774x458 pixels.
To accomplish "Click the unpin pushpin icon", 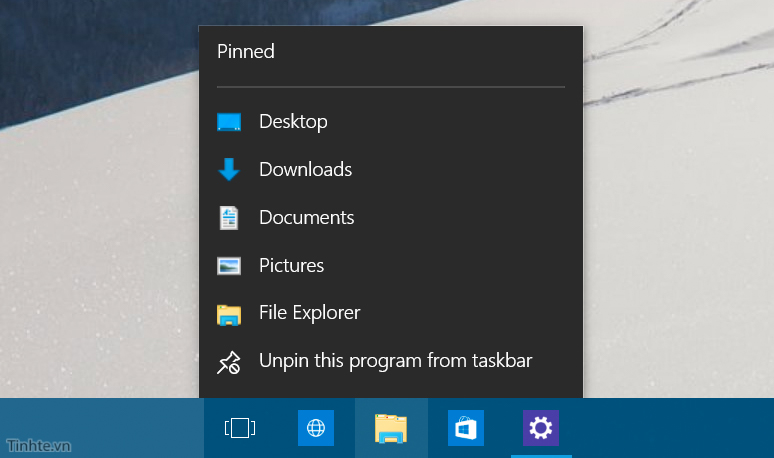I will pos(229,362).
